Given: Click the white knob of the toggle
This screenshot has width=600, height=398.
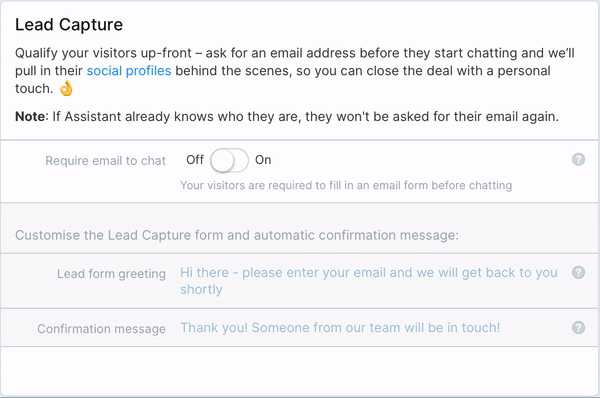Looking at the screenshot, I should pyautogui.click(x=222, y=160).
